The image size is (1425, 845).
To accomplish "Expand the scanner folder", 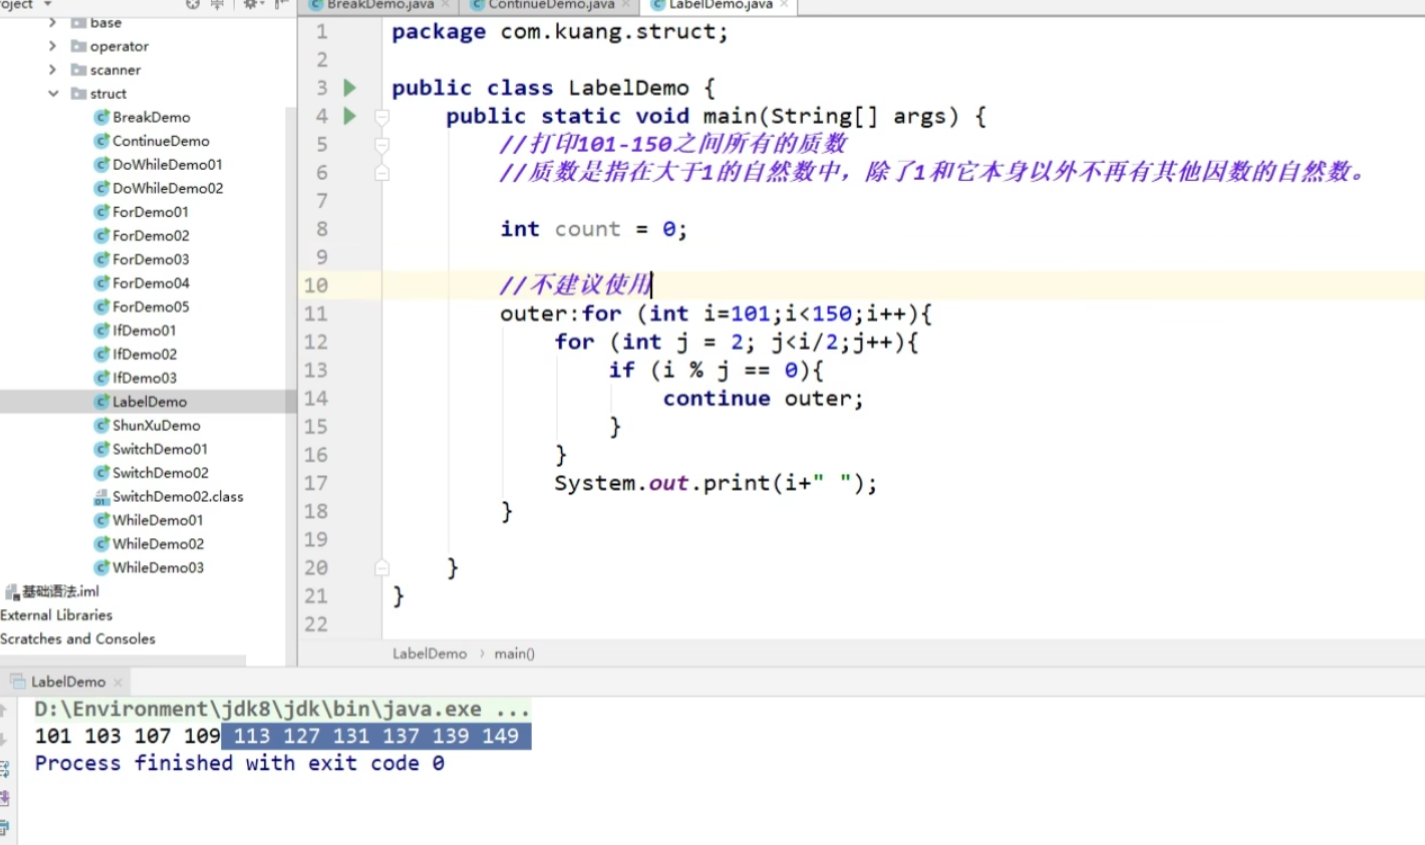I will (52, 70).
